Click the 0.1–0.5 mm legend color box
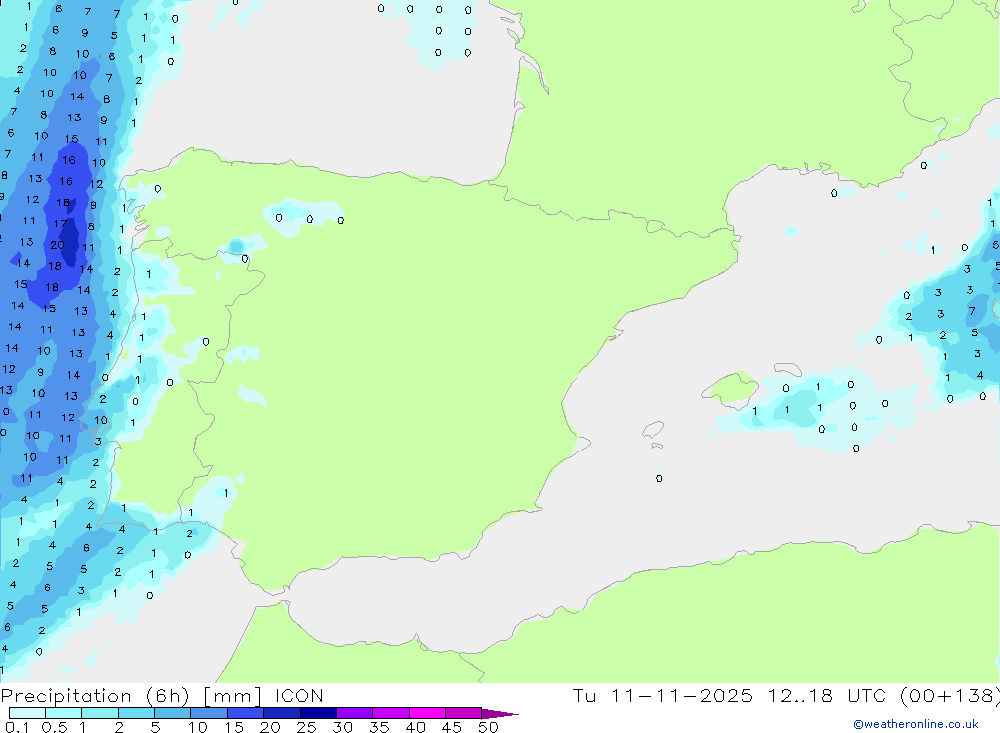 point(27,713)
